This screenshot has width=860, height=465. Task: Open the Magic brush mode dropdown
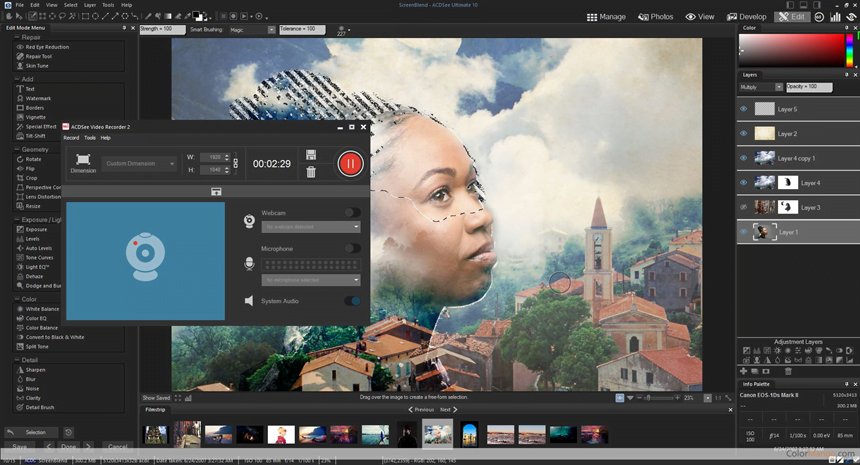pos(252,30)
